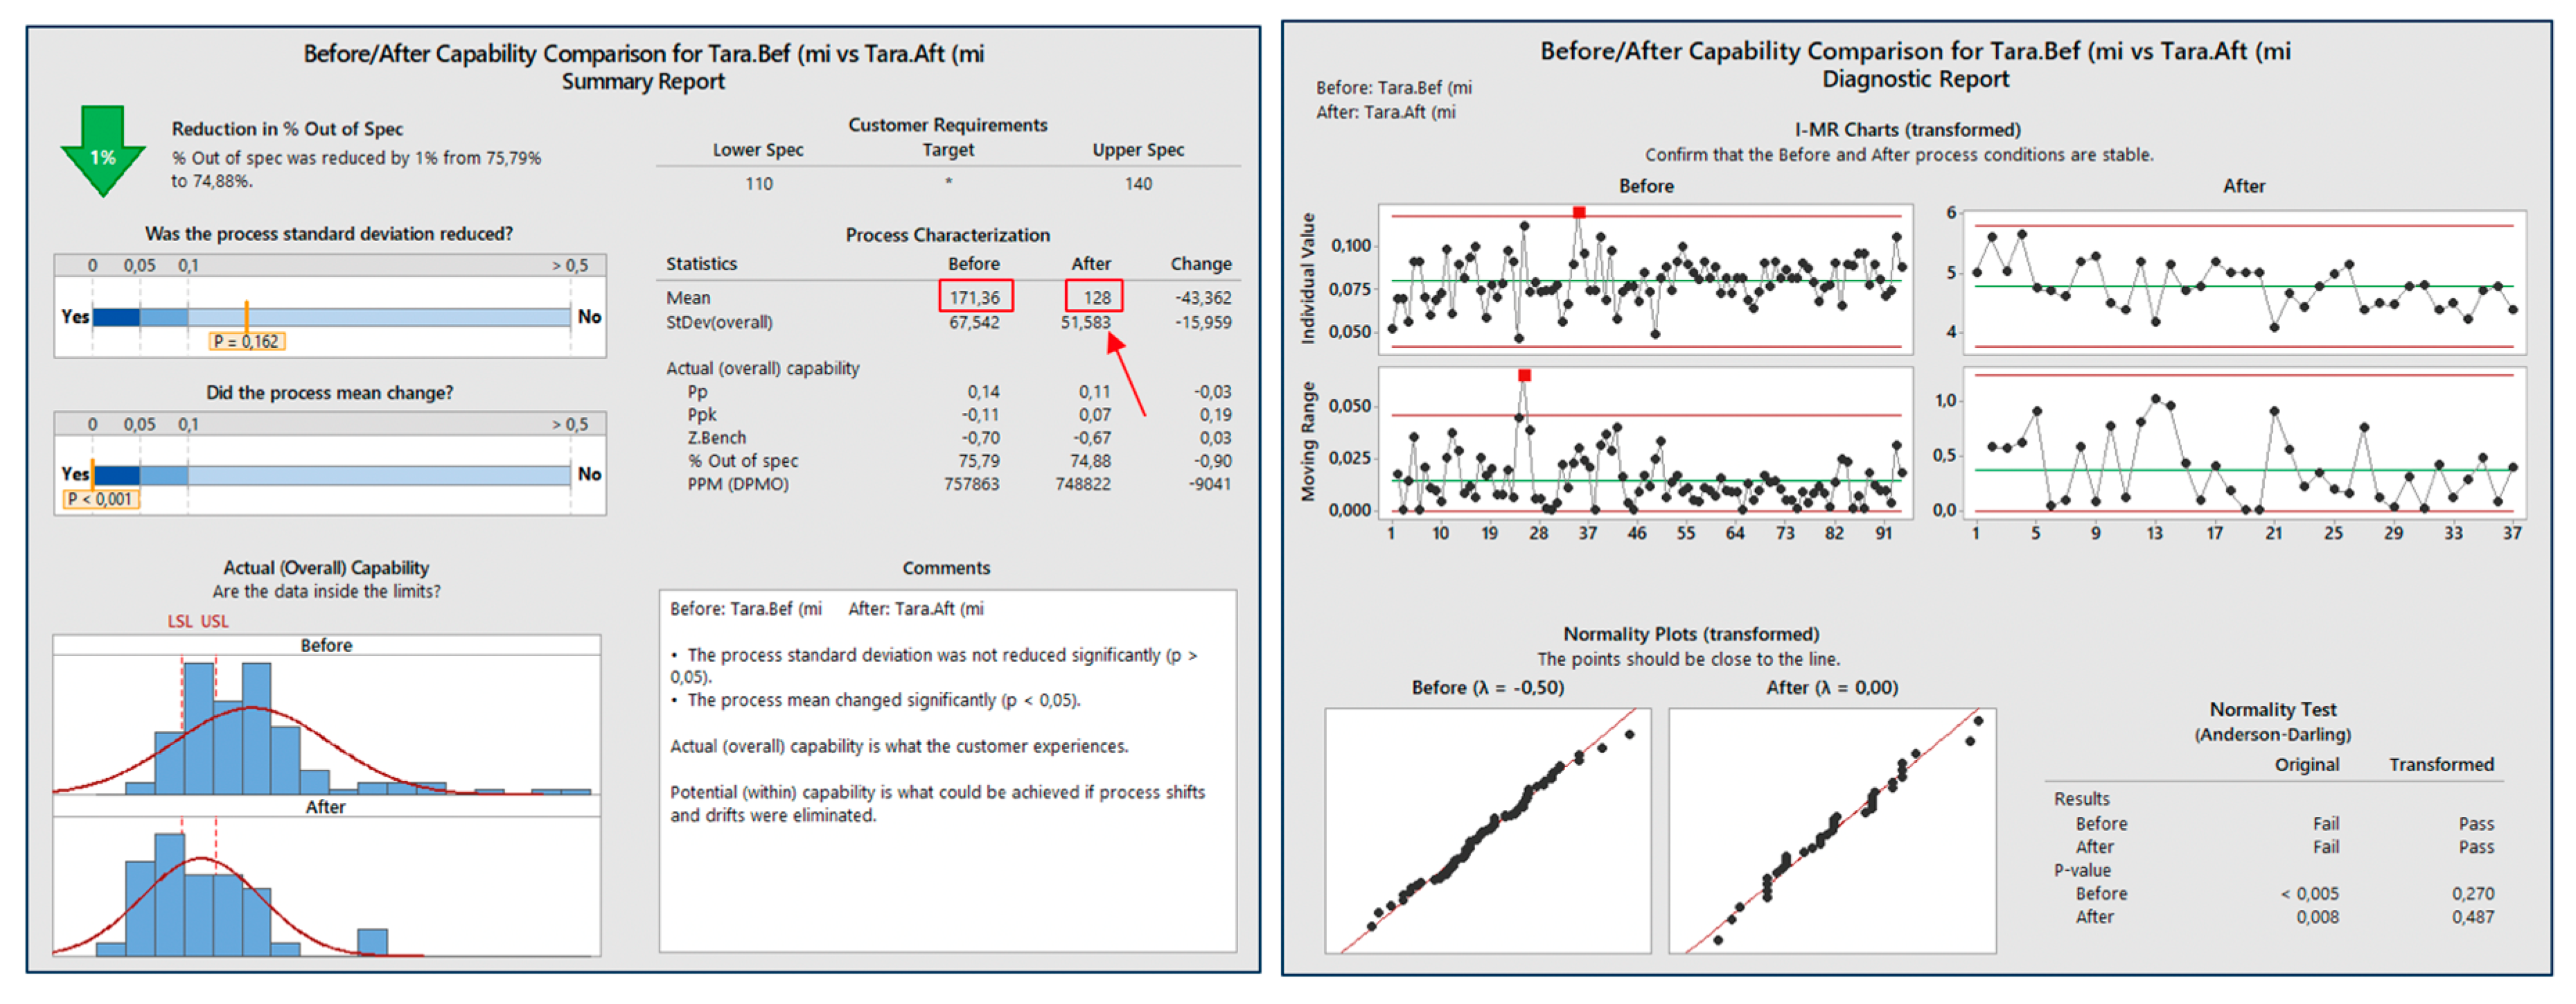Click the Before normality plot
2576x1004 pixels.
(1487, 830)
